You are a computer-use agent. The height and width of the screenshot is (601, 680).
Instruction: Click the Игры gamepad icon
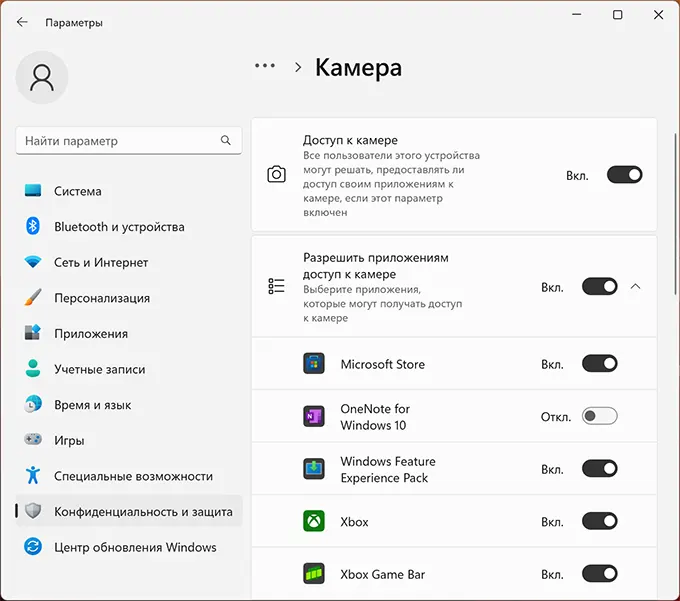33,440
